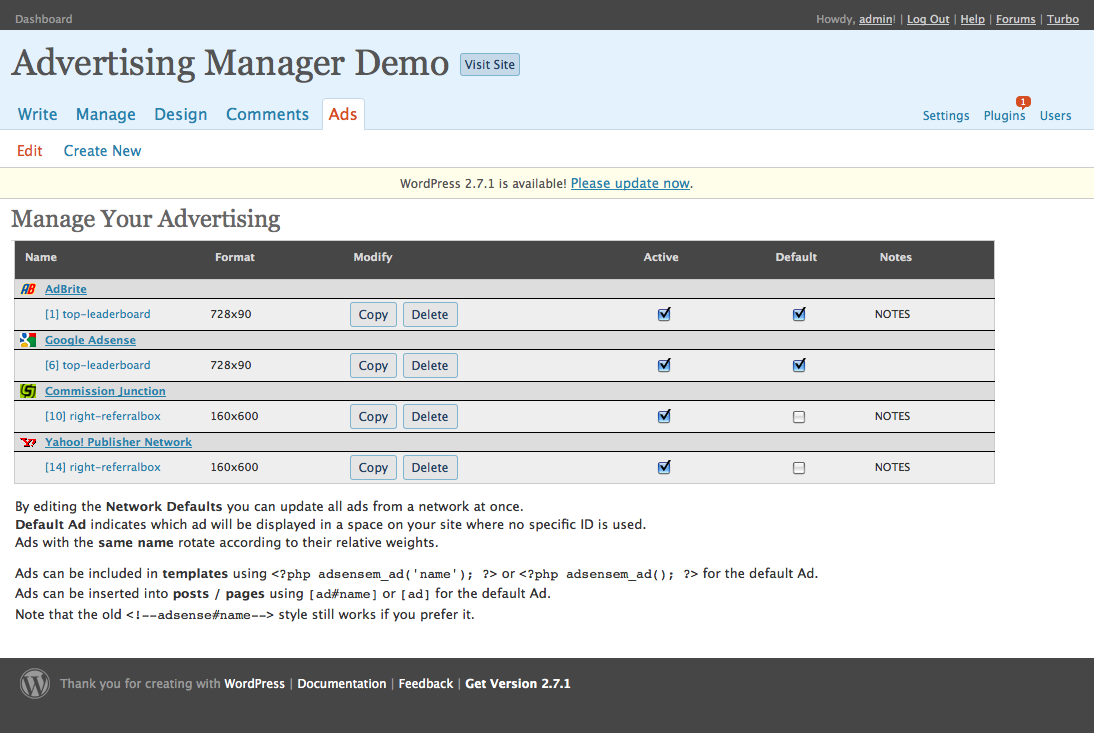Follow the 'Please update now' link
Screen dimensions: 1094x733
630,184
